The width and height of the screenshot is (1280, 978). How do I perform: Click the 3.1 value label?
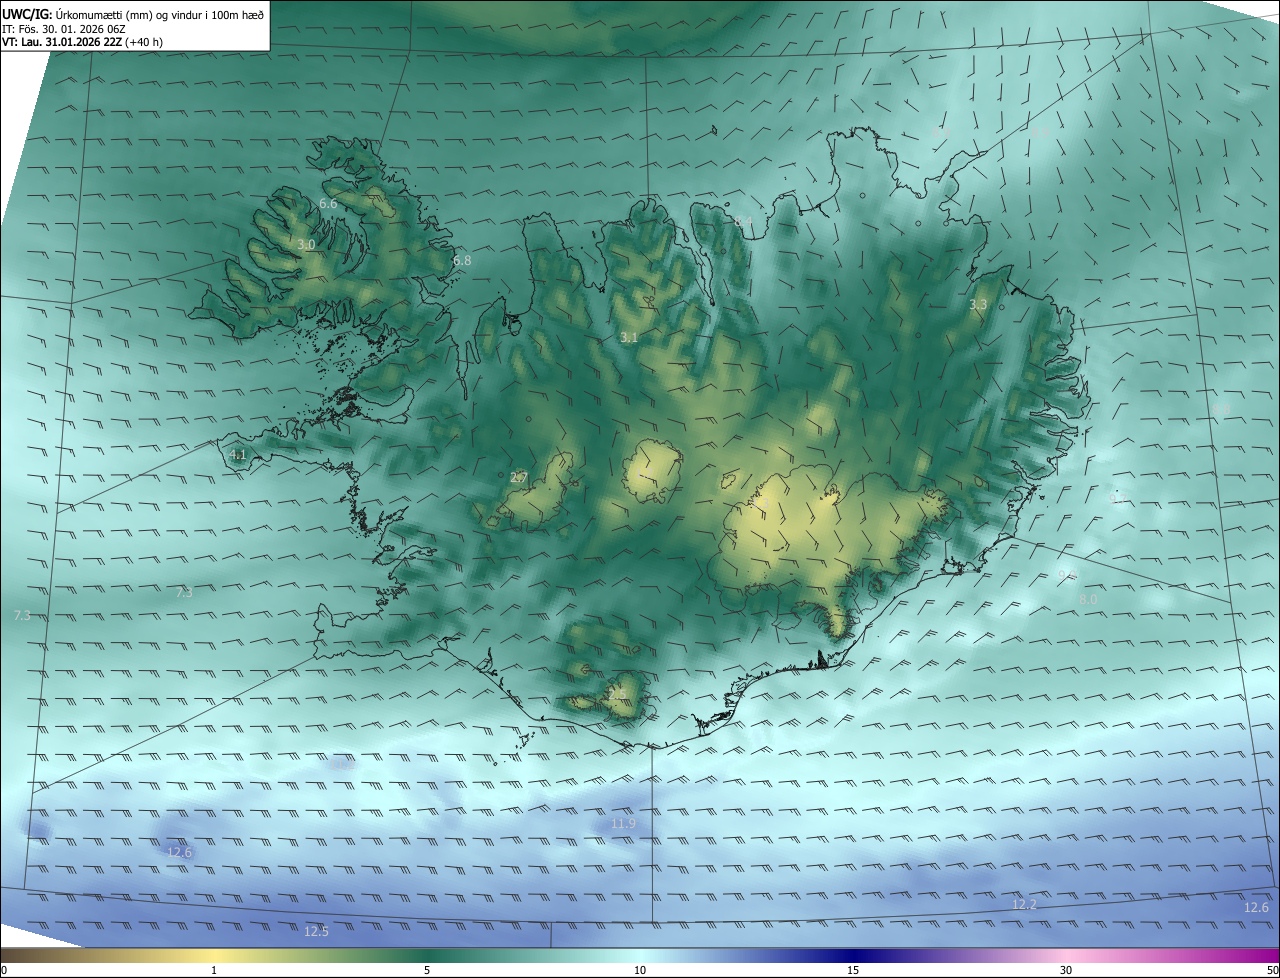(629, 338)
